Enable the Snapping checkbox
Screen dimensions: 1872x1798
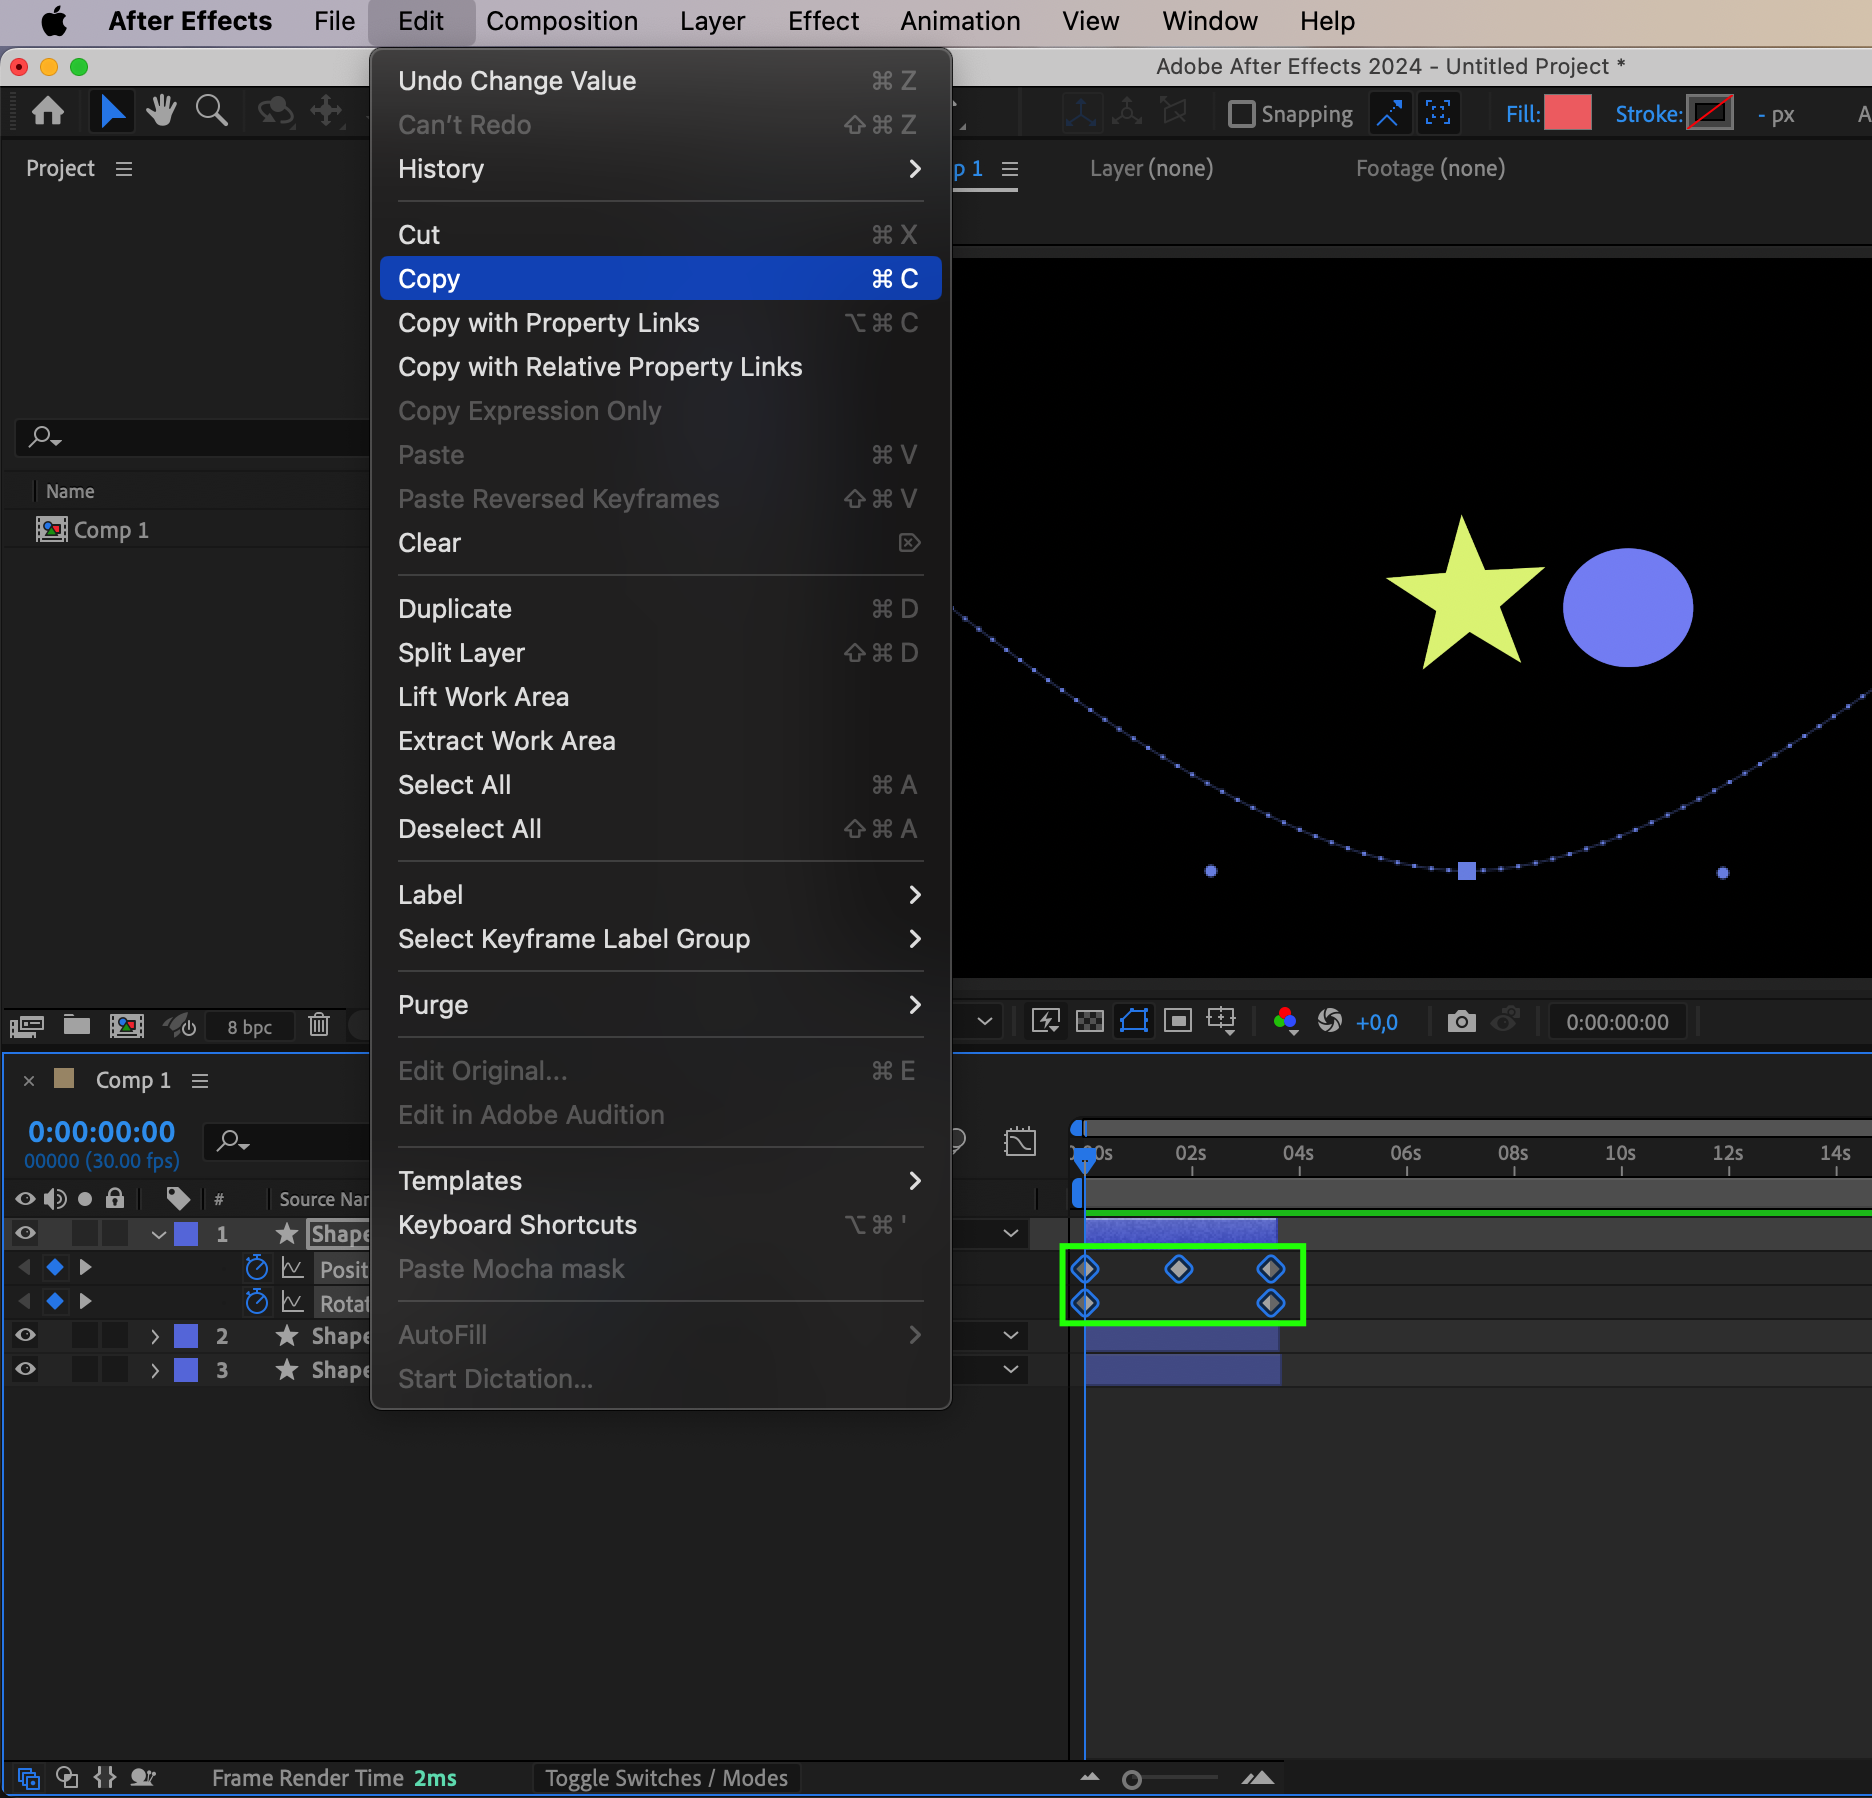point(1241,114)
